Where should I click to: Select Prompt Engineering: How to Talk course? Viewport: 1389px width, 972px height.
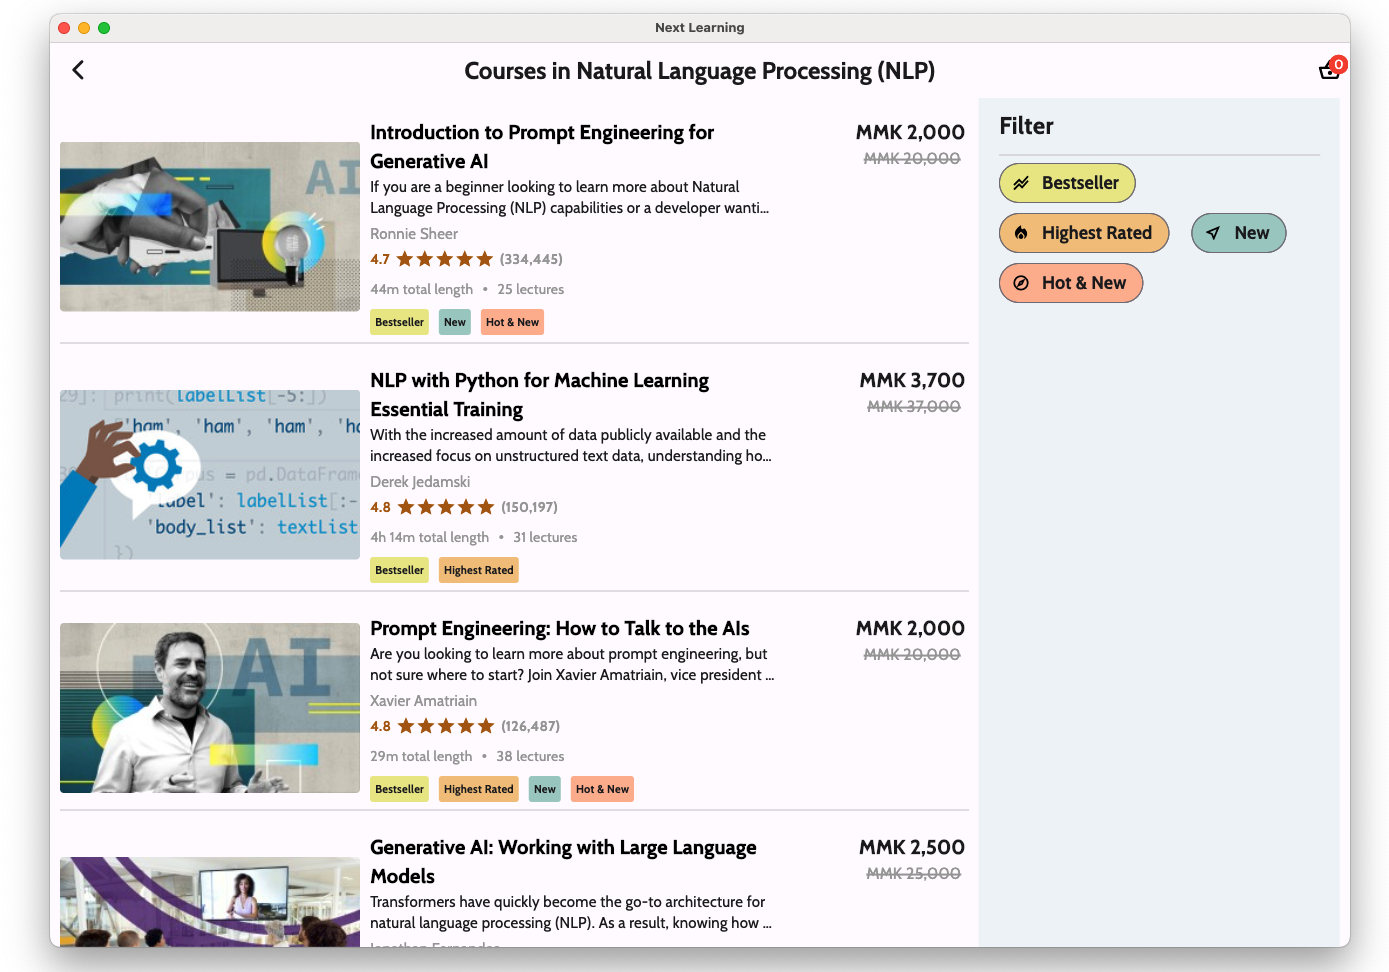pyautogui.click(x=559, y=628)
